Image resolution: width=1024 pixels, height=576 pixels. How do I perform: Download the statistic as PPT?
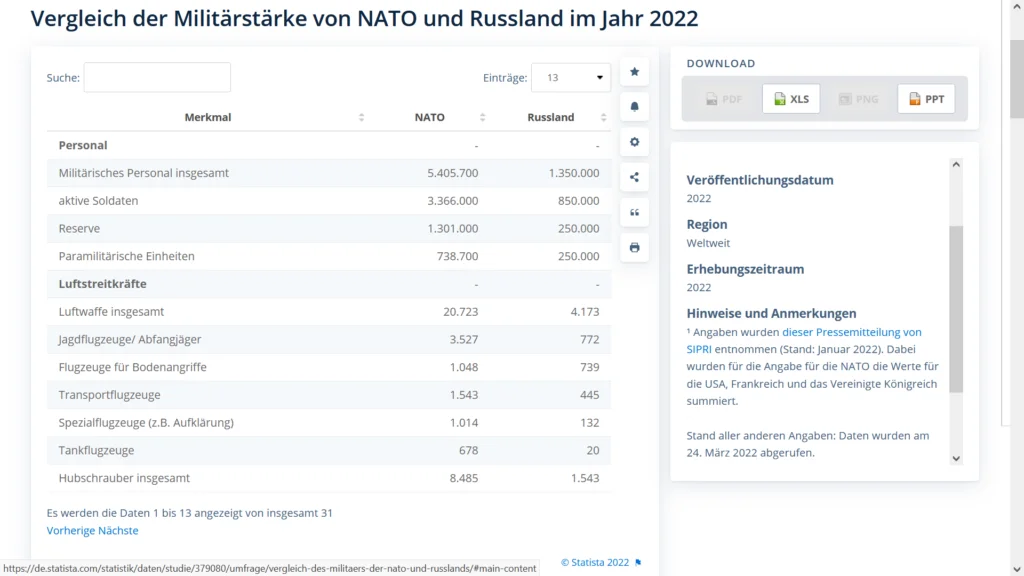(926, 99)
